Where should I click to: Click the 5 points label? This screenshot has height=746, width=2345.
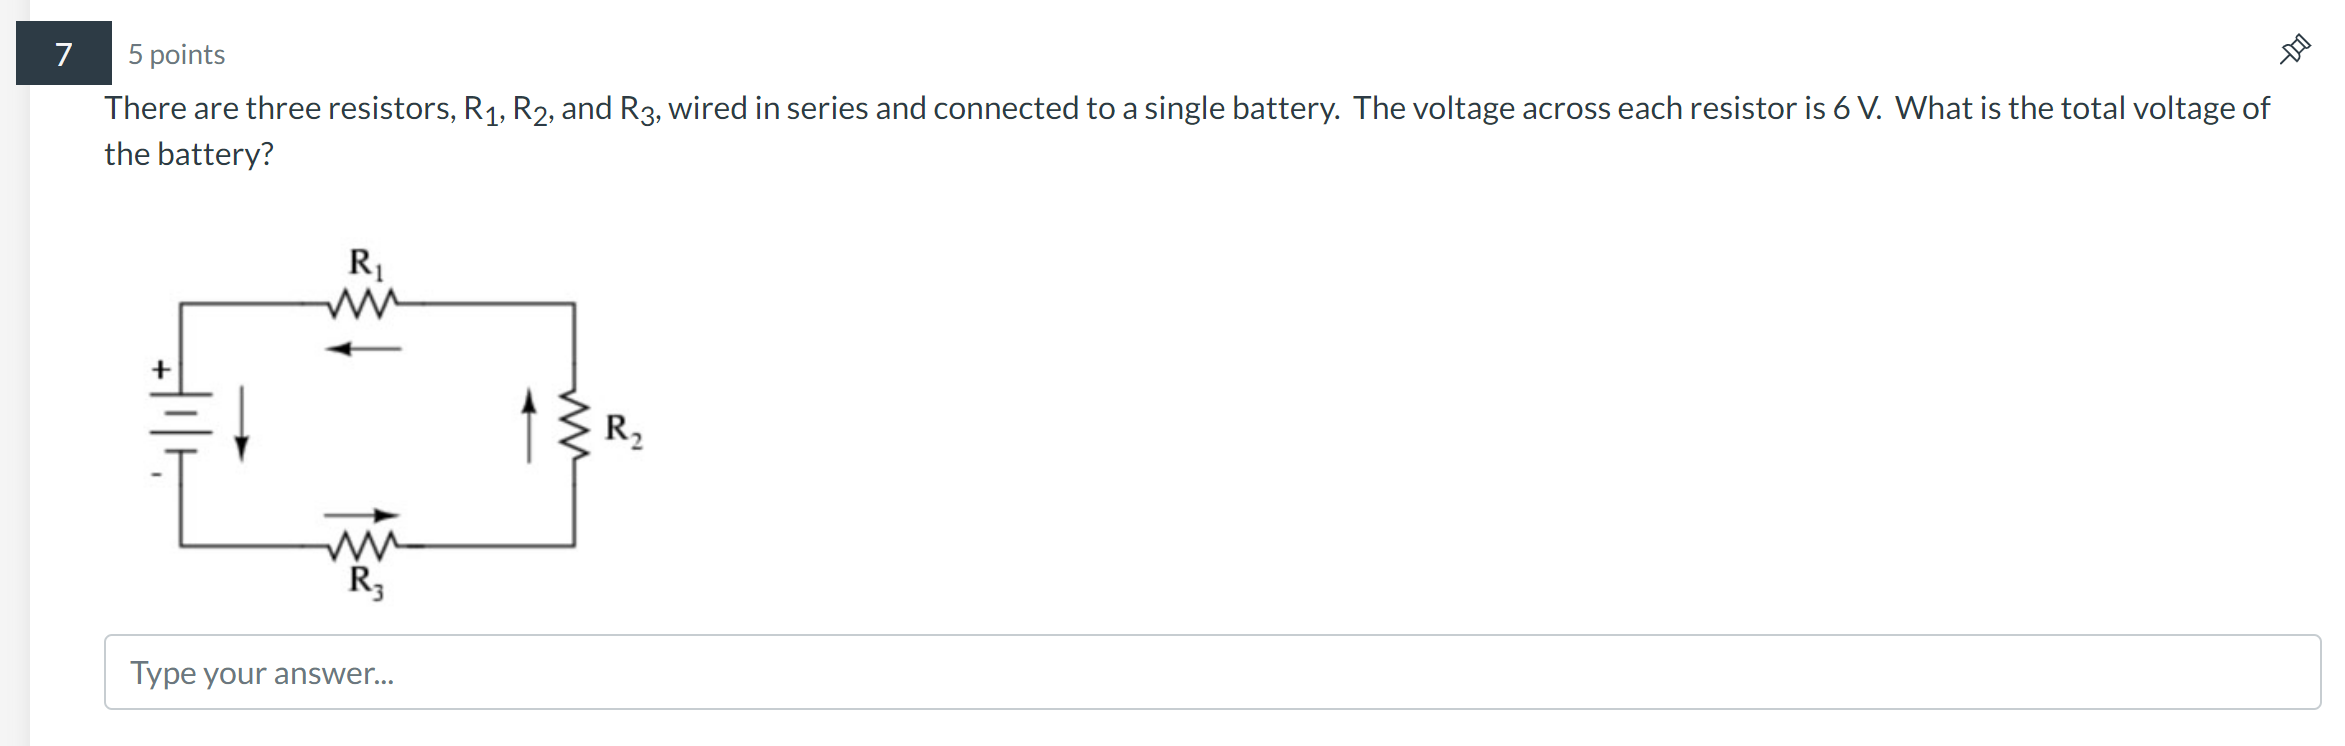[175, 54]
